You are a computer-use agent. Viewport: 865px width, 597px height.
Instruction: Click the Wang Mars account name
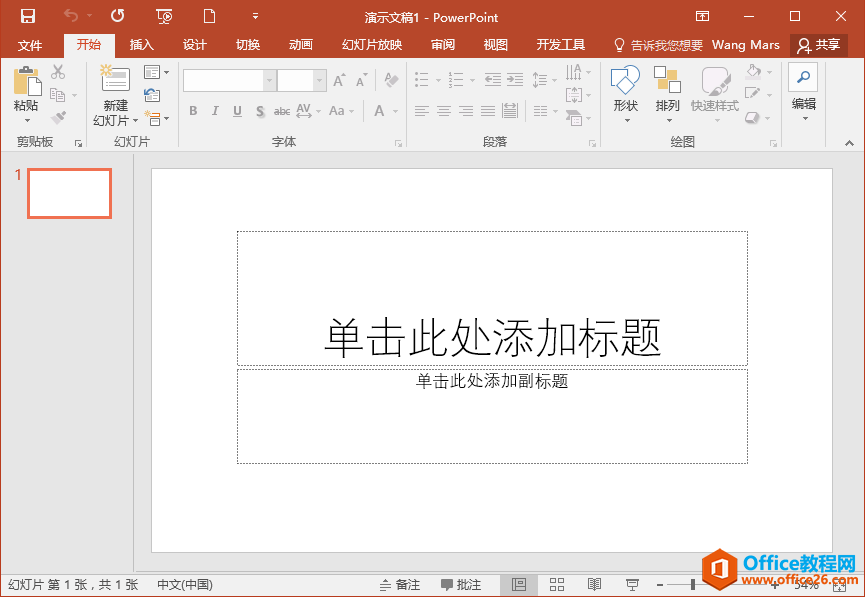tap(746, 45)
